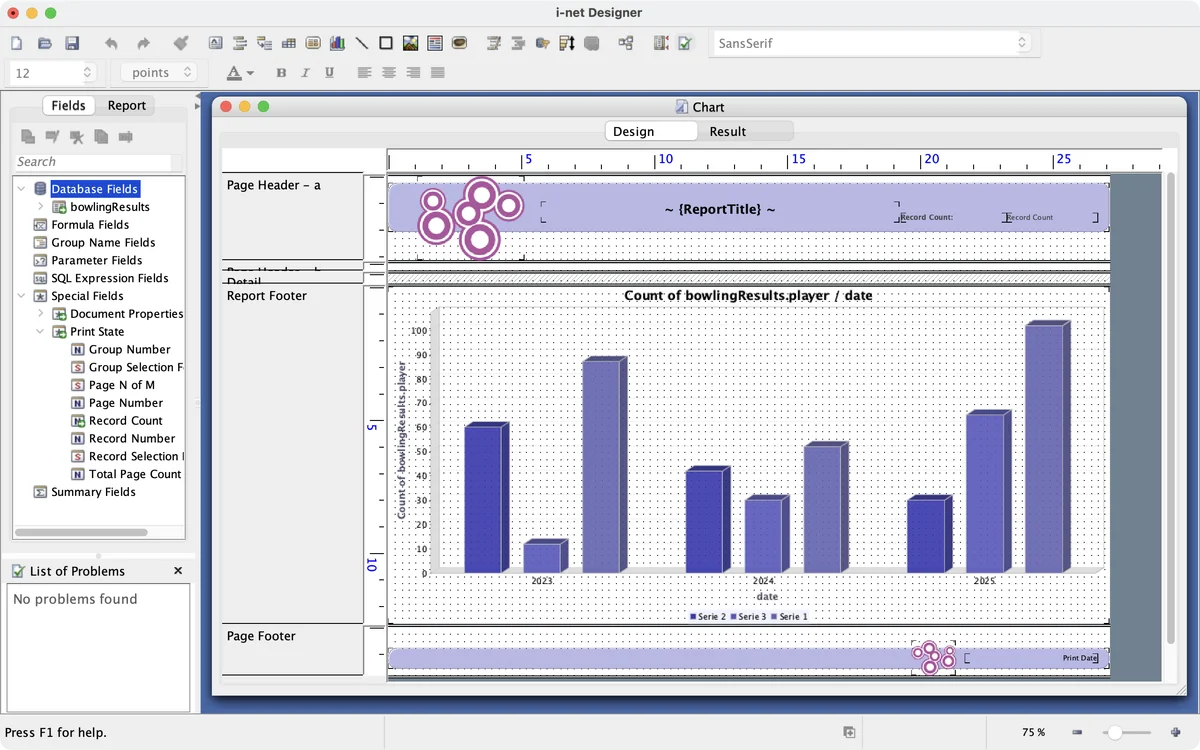Image resolution: width=1200 pixels, height=750 pixels.
Task: Open the font color picker
Action: click(x=239, y=73)
